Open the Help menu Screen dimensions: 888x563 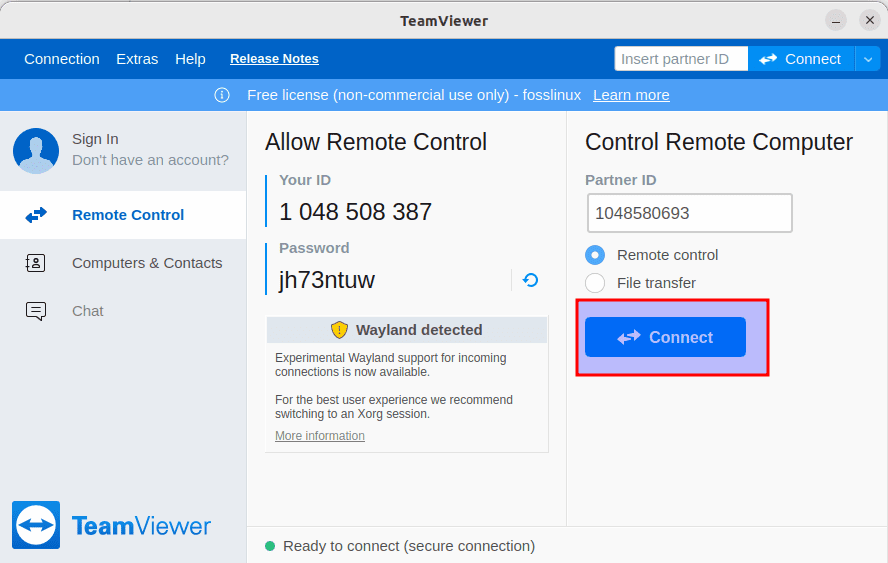(190, 59)
